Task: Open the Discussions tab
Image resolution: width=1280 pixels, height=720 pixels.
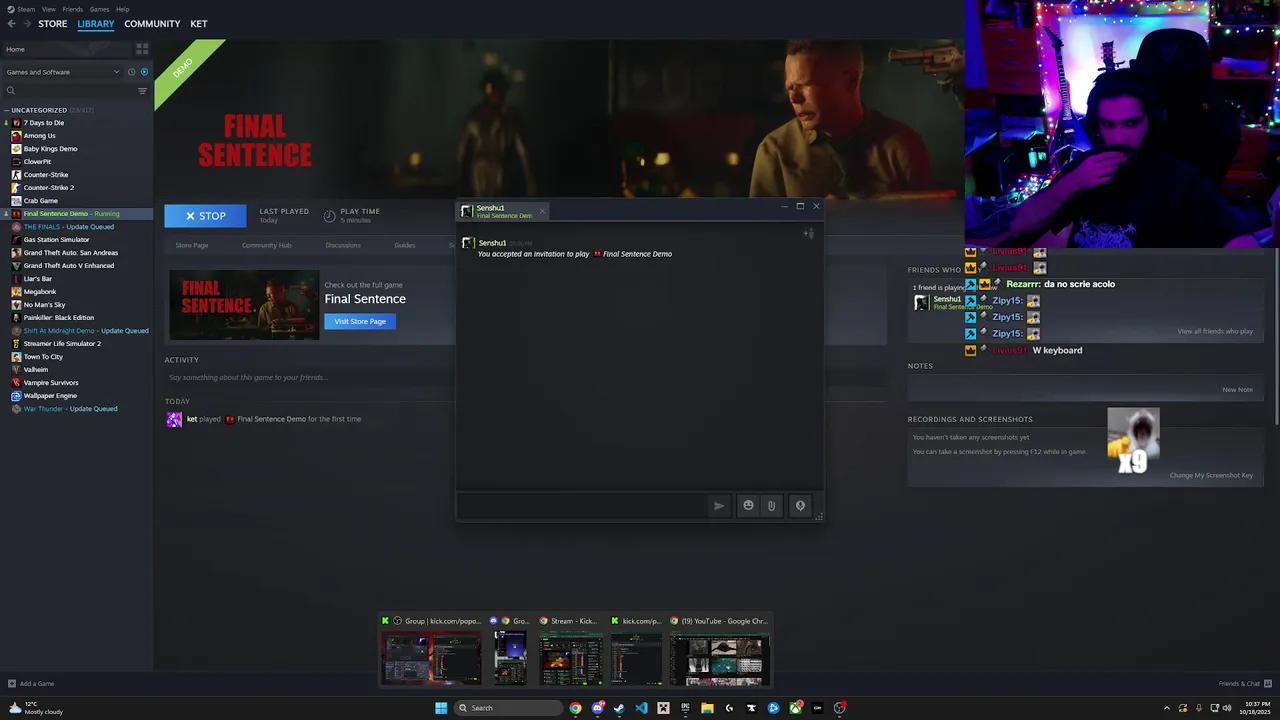Action: click(x=343, y=245)
